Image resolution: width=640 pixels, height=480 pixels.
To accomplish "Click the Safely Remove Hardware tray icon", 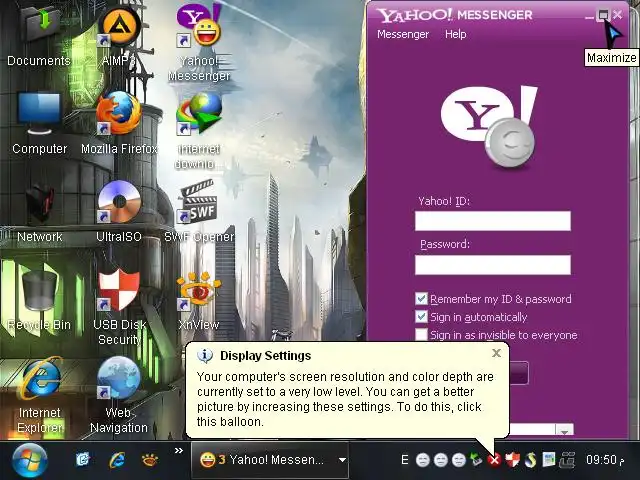I will point(476,460).
